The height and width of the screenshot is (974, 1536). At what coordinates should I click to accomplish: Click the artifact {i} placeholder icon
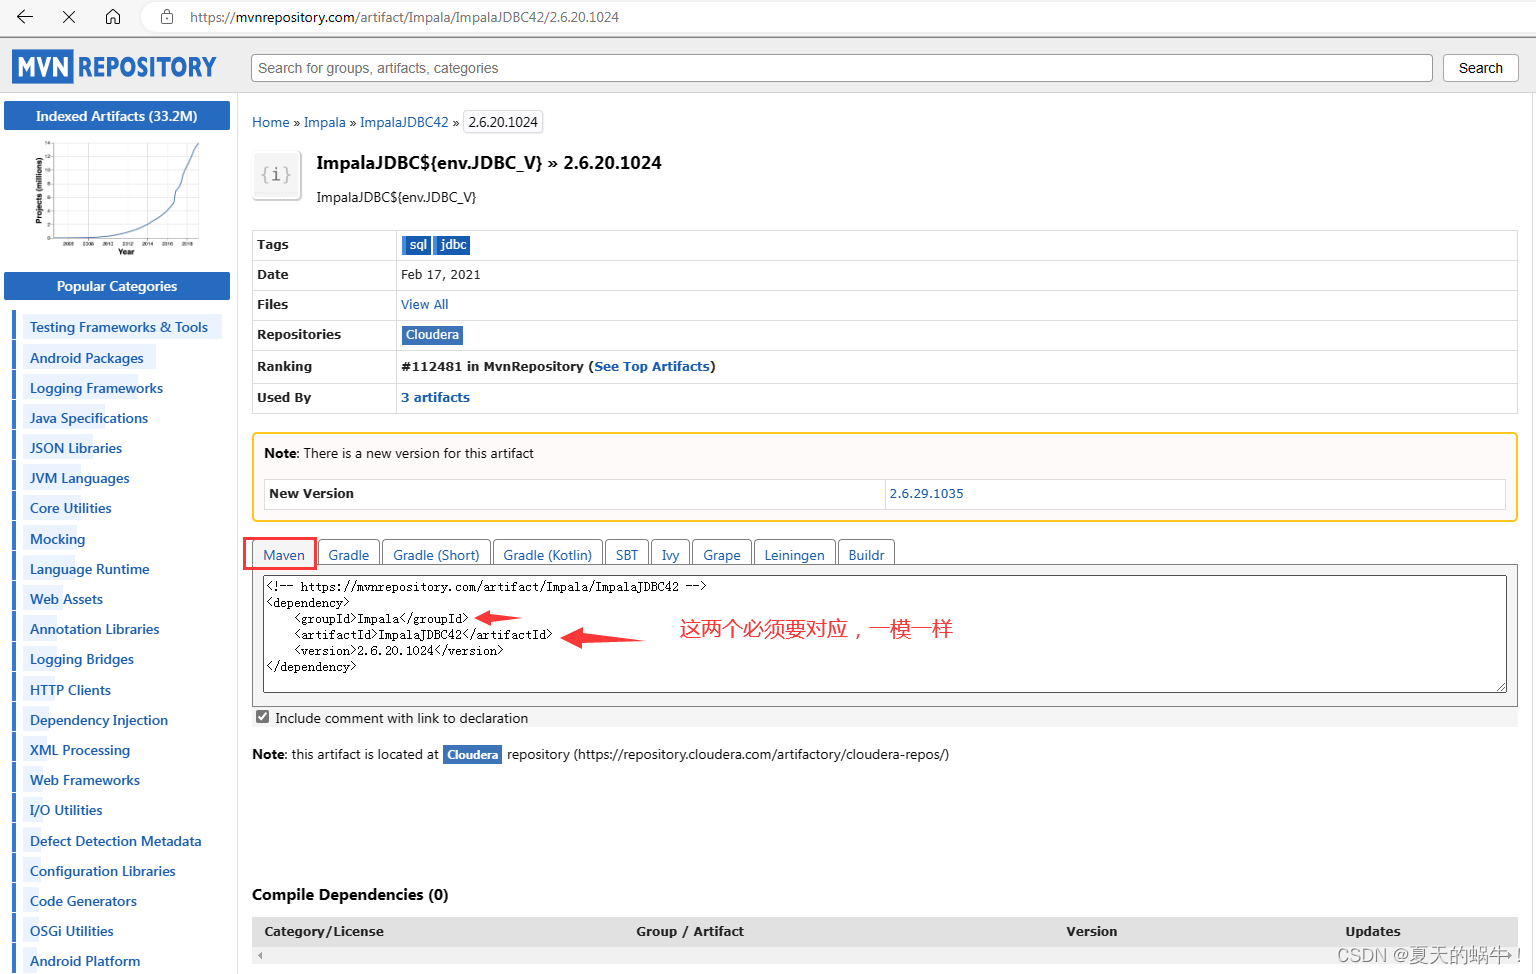(x=277, y=175)
